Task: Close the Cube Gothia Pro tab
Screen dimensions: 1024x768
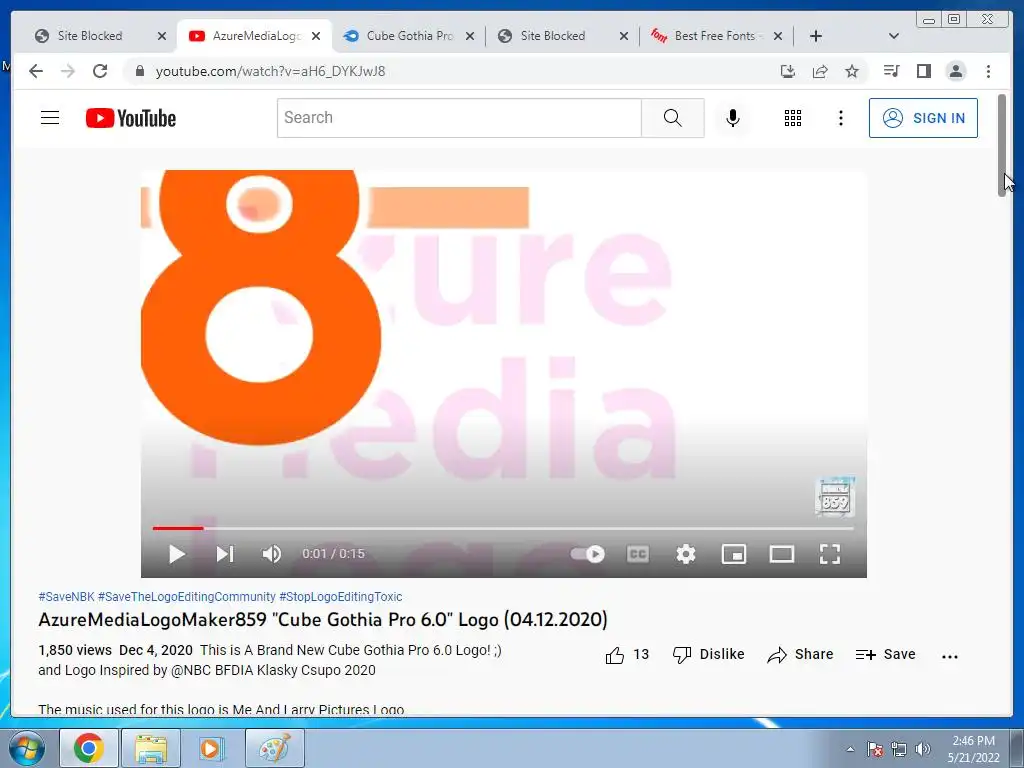Action: [470, 36]
